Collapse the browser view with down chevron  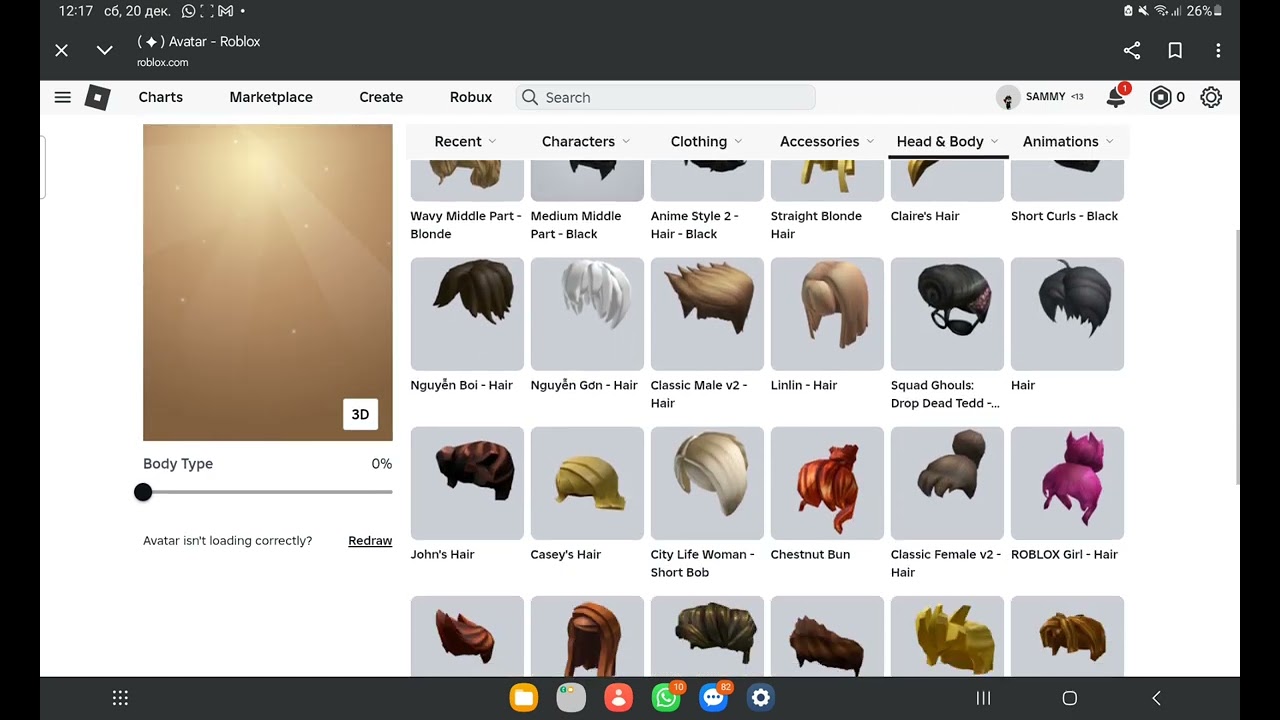tap(104, 50)
